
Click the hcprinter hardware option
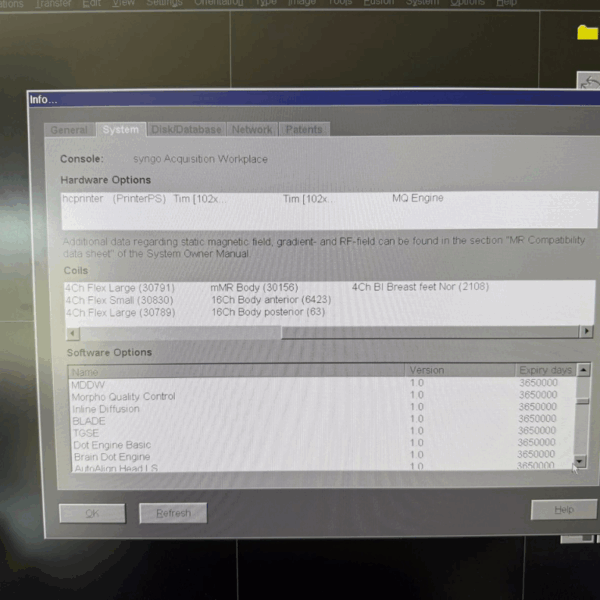[x=83, y=199]
